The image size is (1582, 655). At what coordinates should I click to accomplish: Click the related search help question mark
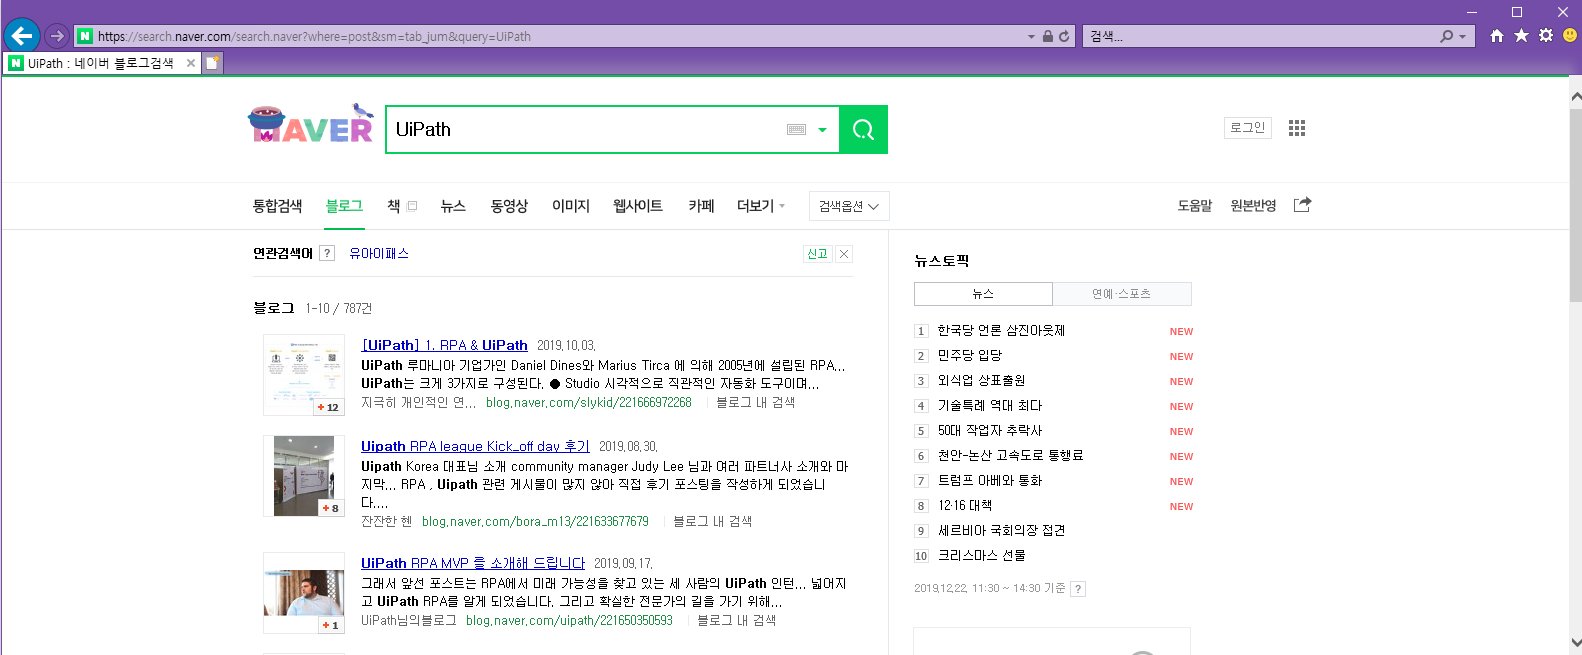(x=326, y=254)
